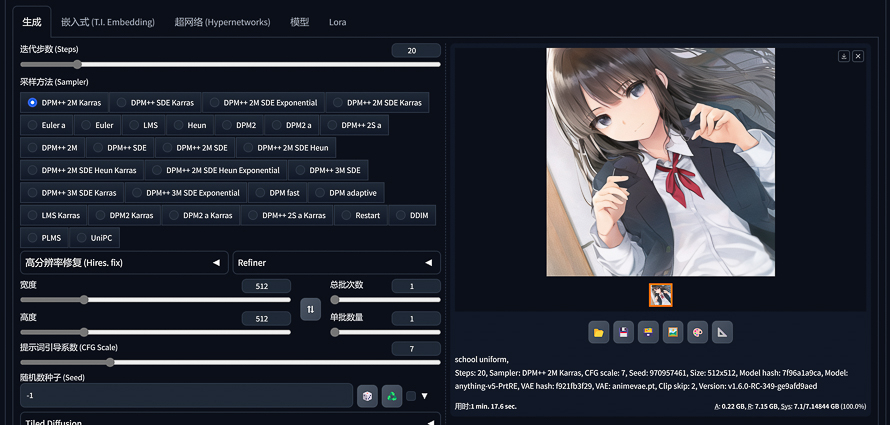The height and width of the screenshot is (425, 890).
Task: Expand the Hires. fix section
Action: [124, 263]
